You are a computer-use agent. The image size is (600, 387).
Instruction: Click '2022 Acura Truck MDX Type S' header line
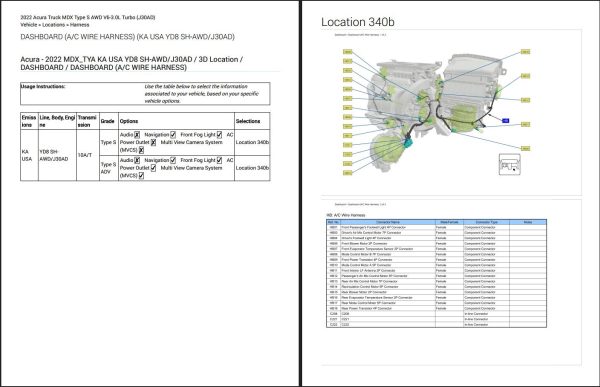[x=88, y=18]
